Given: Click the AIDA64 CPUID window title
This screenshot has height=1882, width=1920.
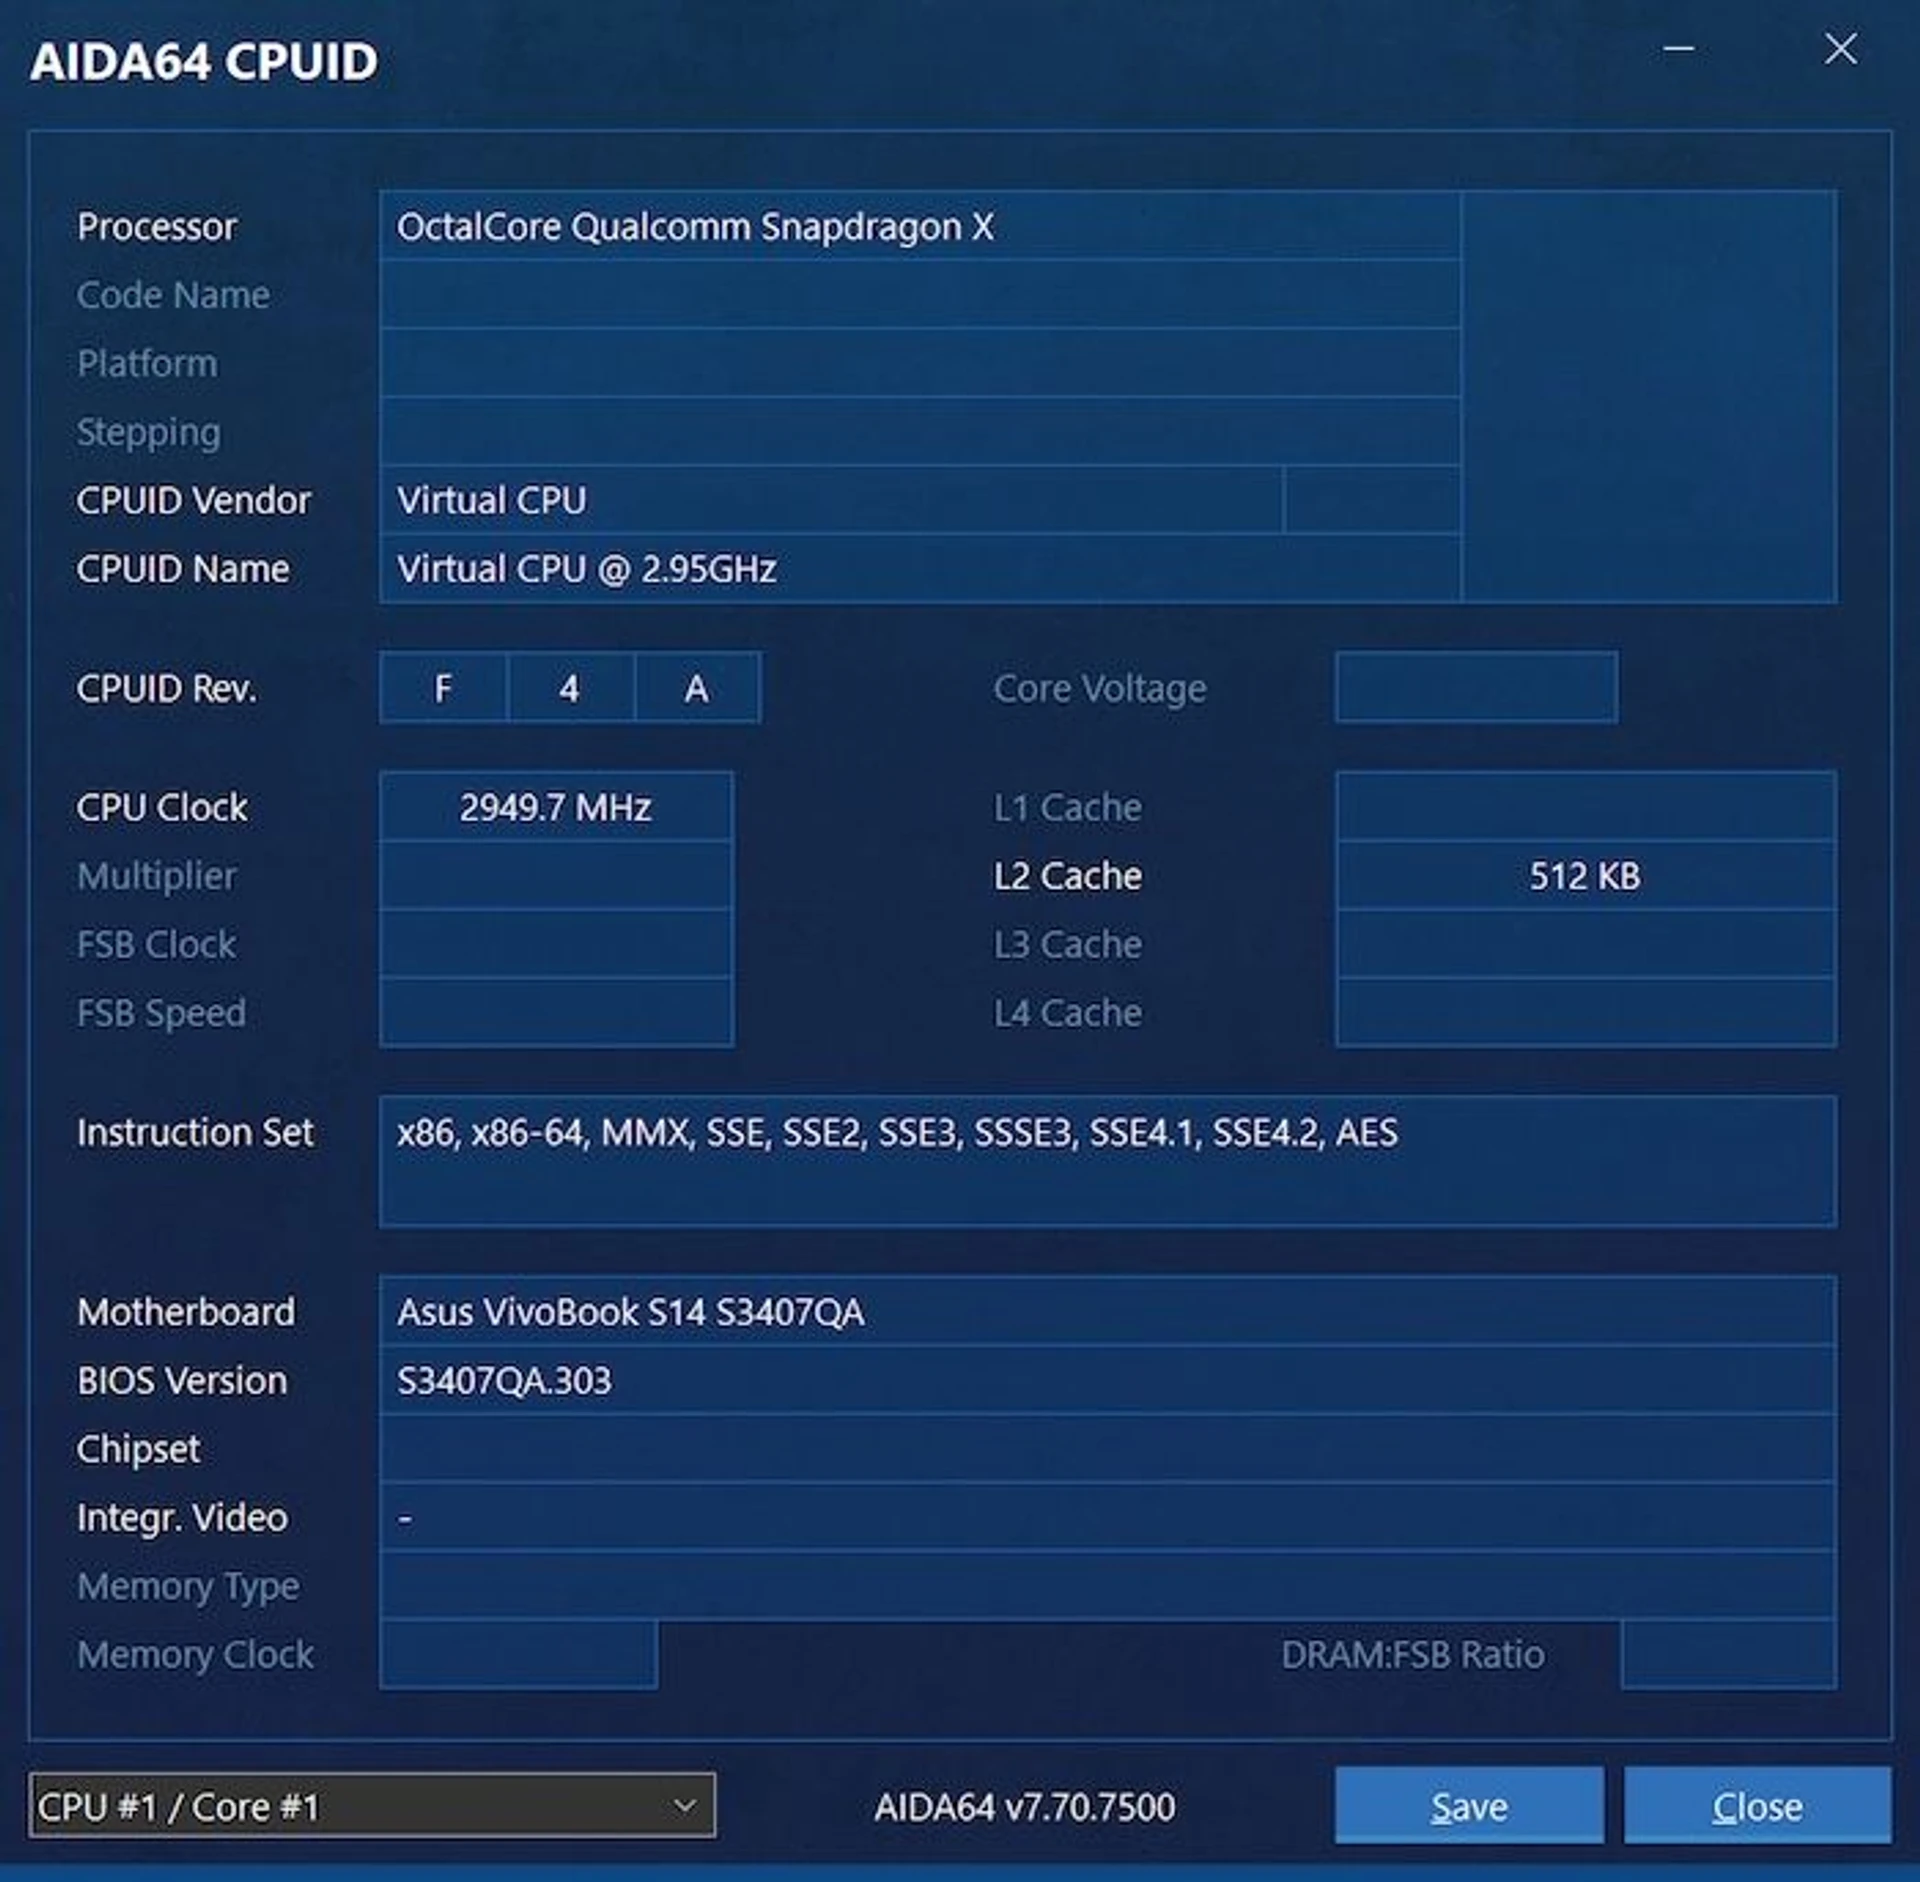Looking at the screenshot, I should [x=204, y=61].
